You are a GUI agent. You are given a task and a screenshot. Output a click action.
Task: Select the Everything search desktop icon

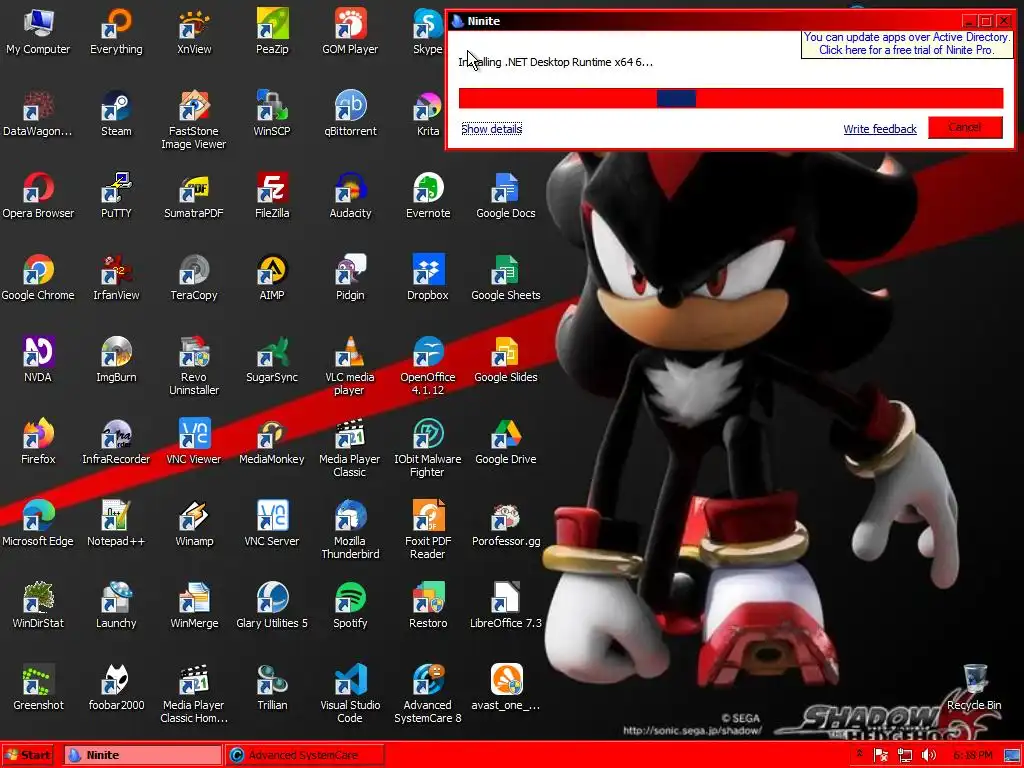pos(116,31)
